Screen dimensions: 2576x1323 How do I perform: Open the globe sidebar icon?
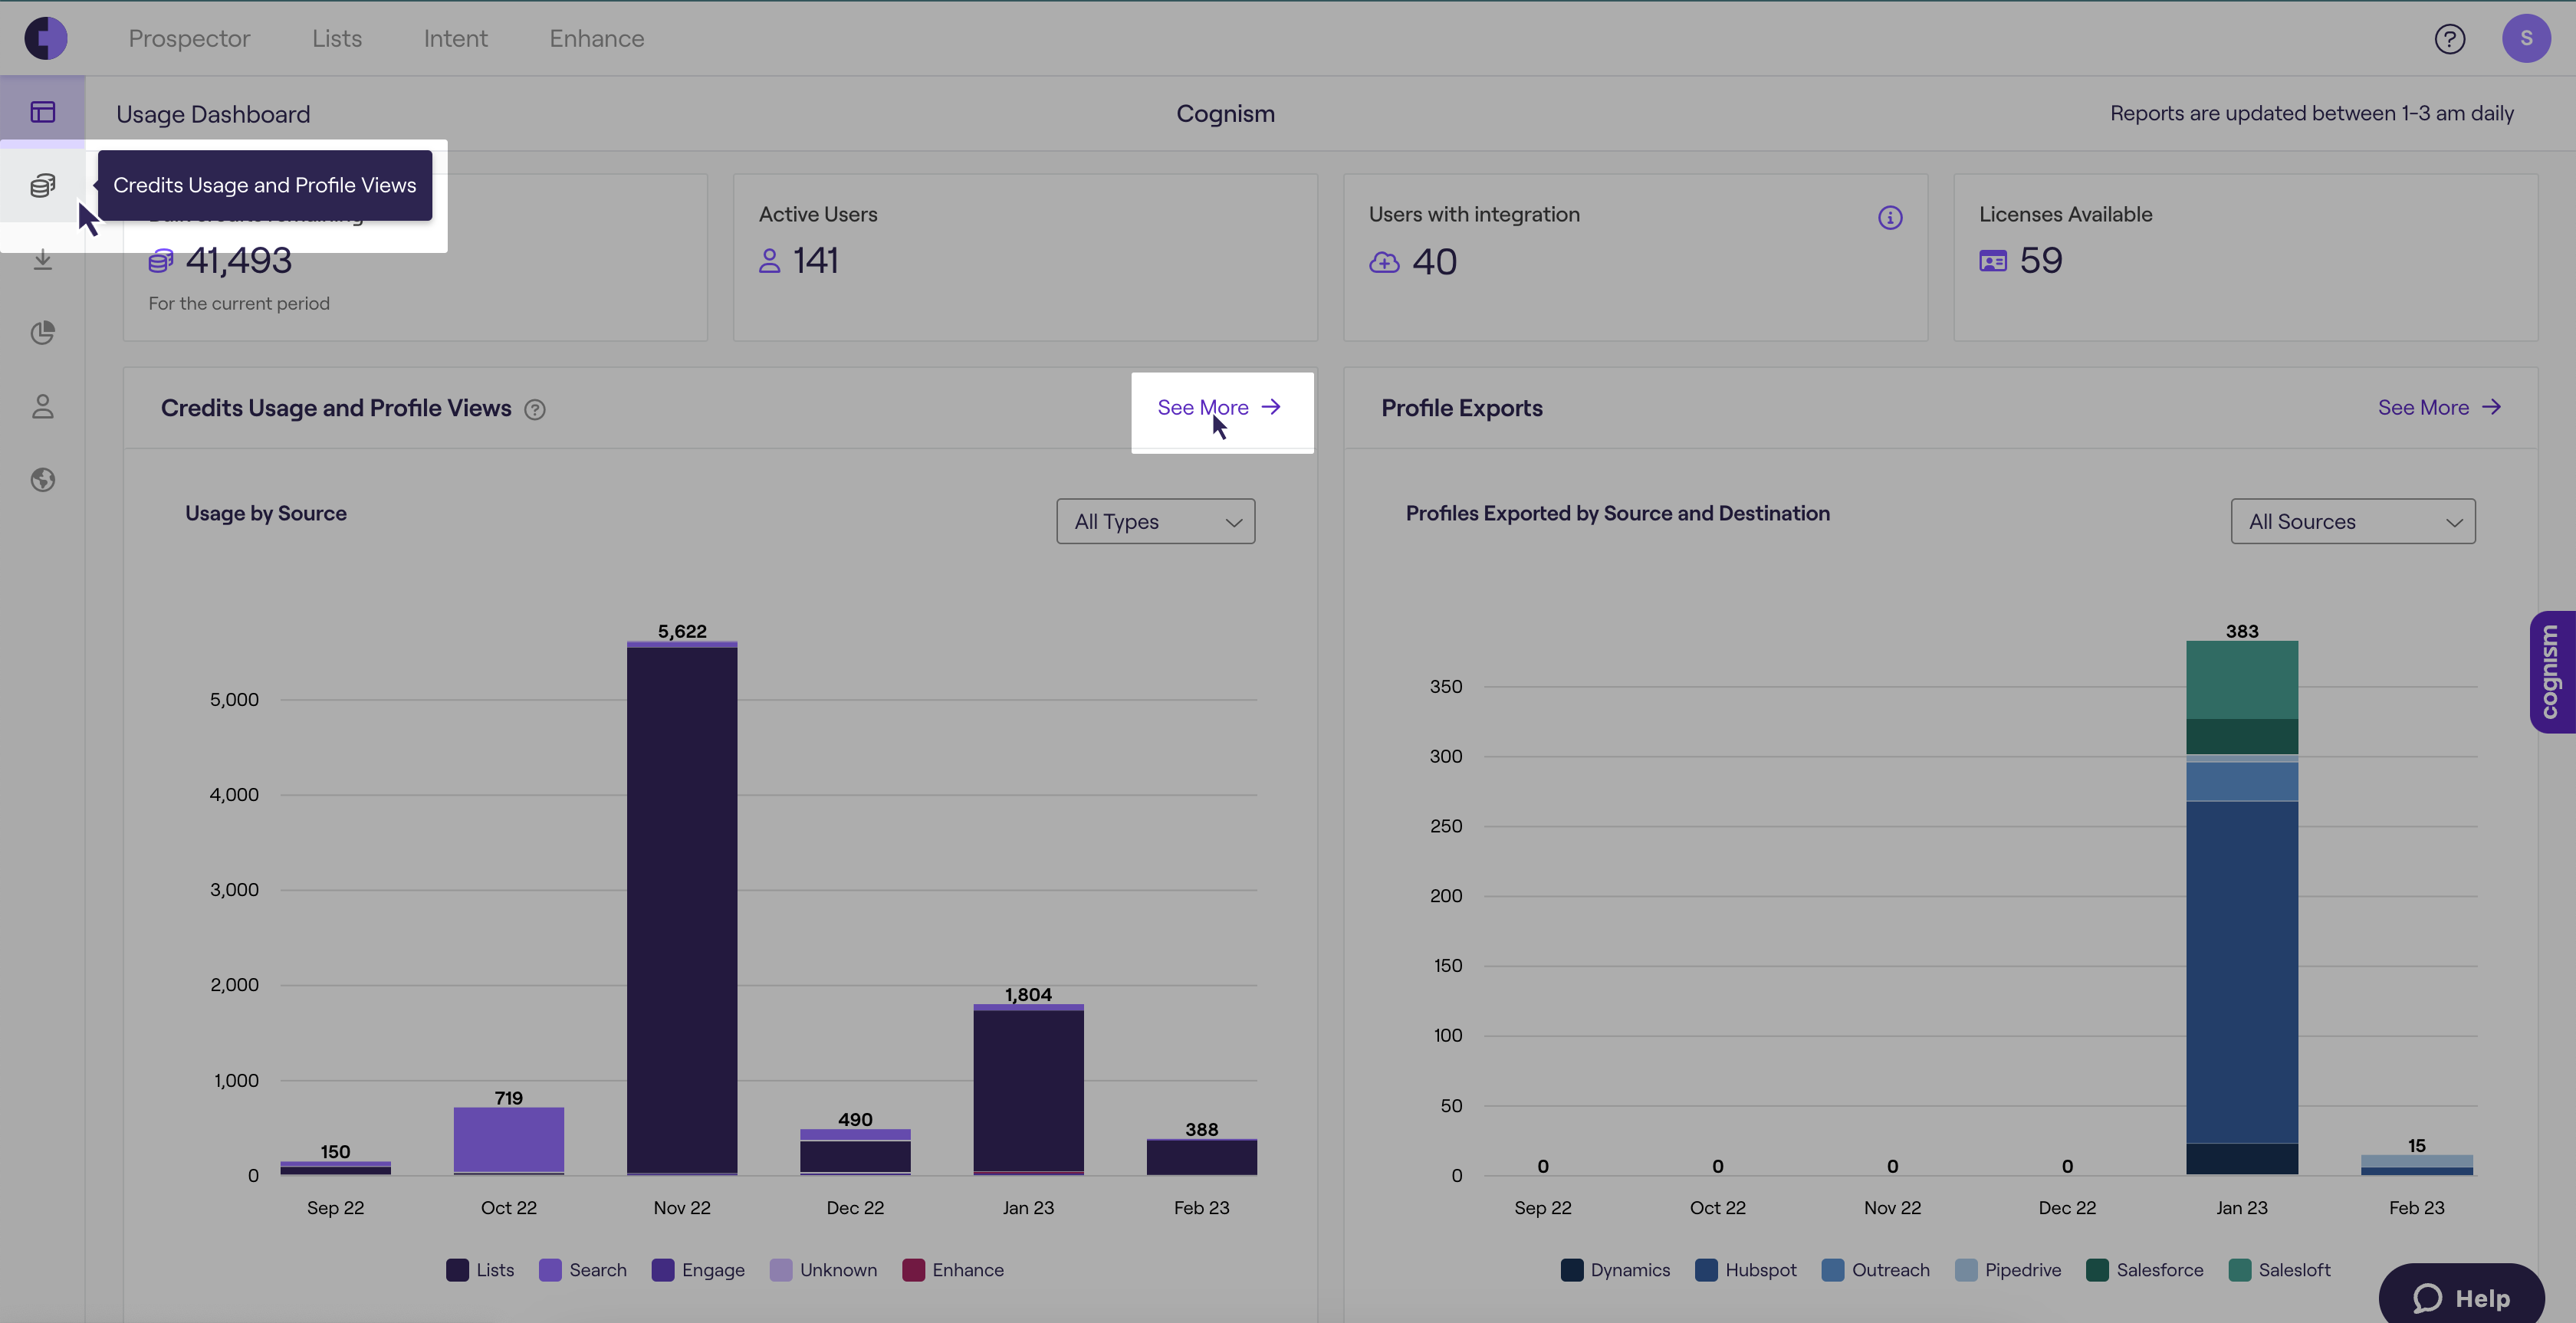pyautogui.click(x=42, y=480)
